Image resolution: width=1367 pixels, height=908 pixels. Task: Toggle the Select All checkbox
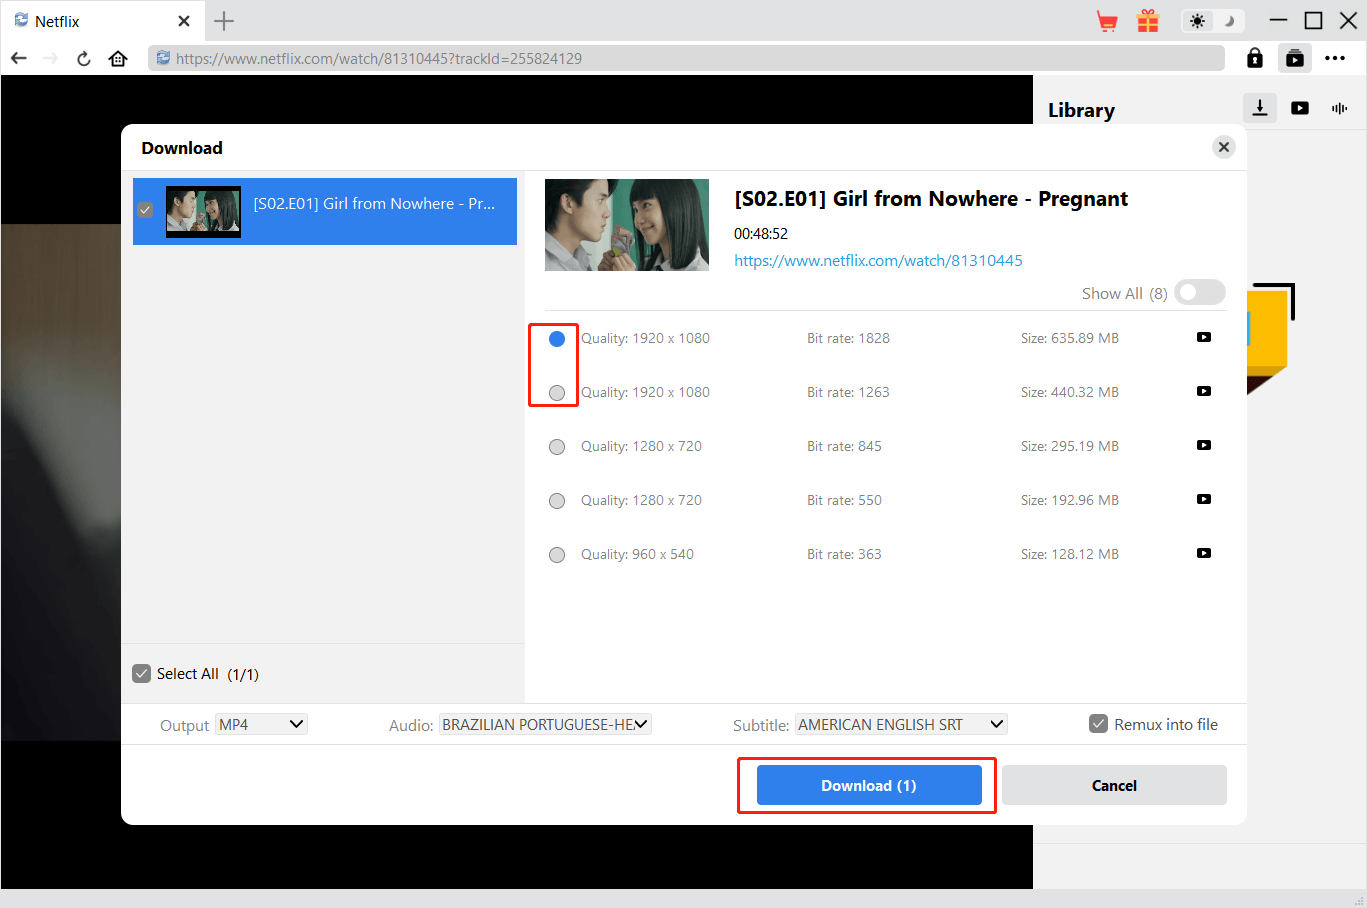(x=142, y=674)
